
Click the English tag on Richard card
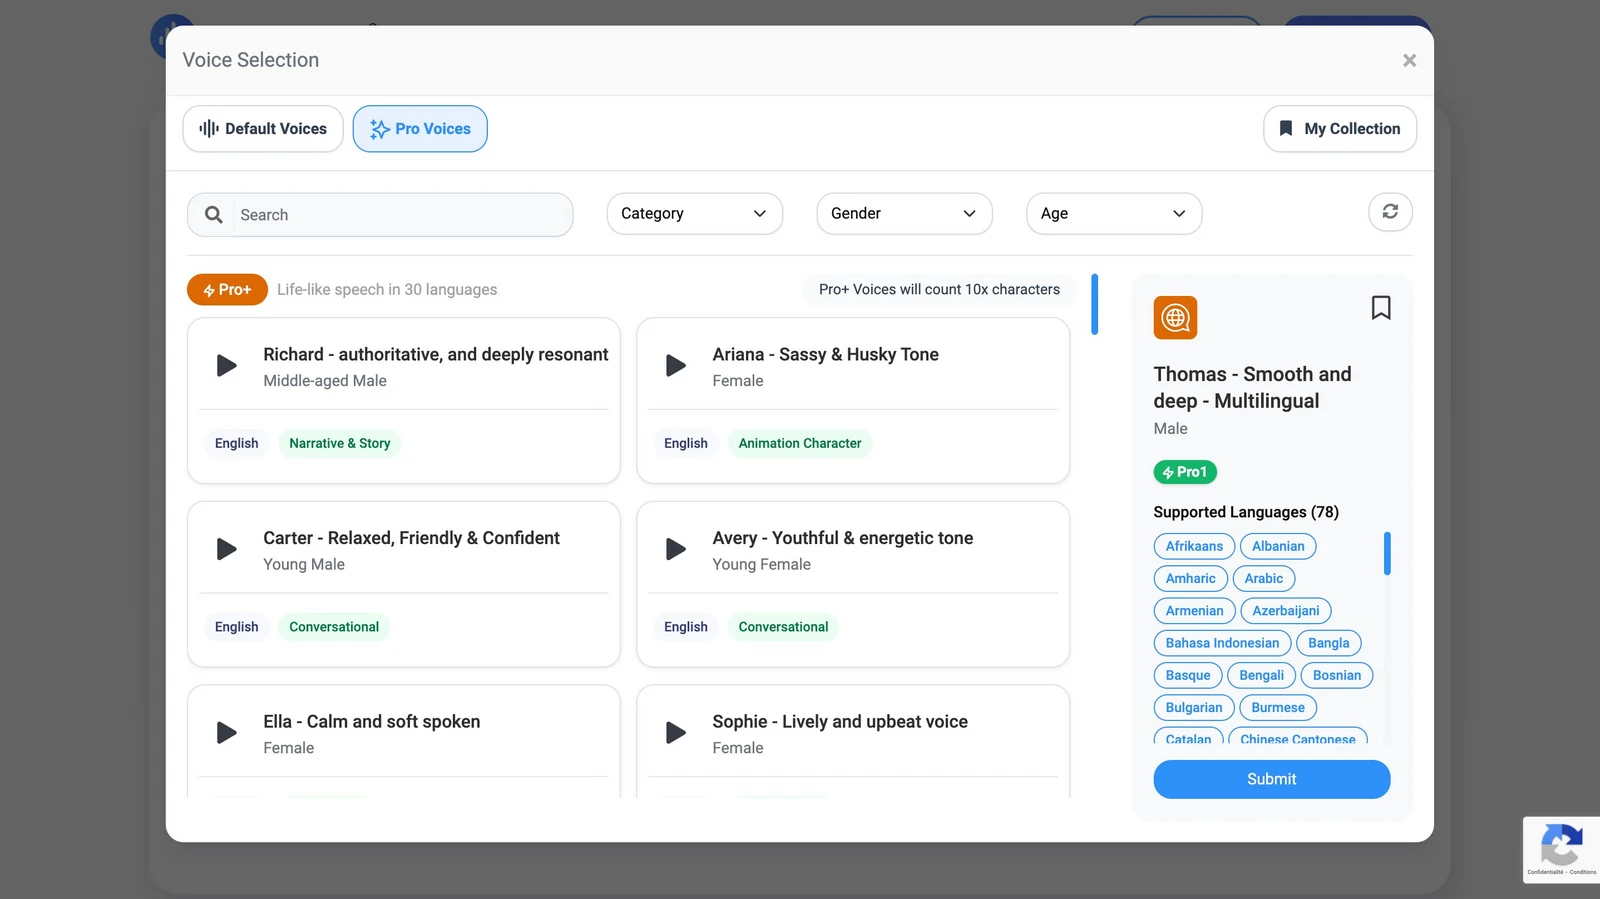click(x=236, y=443)
